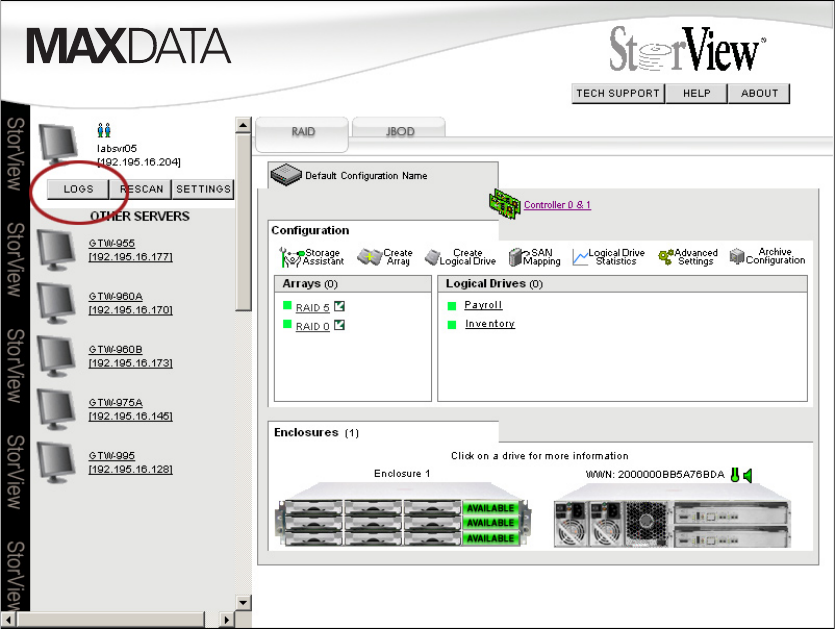Click the middle AVAILABLE drive slot
Image resolution: width=835 pixels, height=629 pixels.
(x=490, y=523)
